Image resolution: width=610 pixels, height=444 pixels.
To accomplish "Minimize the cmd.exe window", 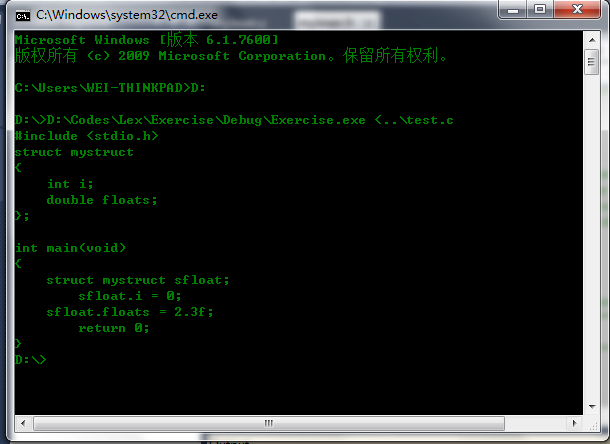I will (513, 9).
